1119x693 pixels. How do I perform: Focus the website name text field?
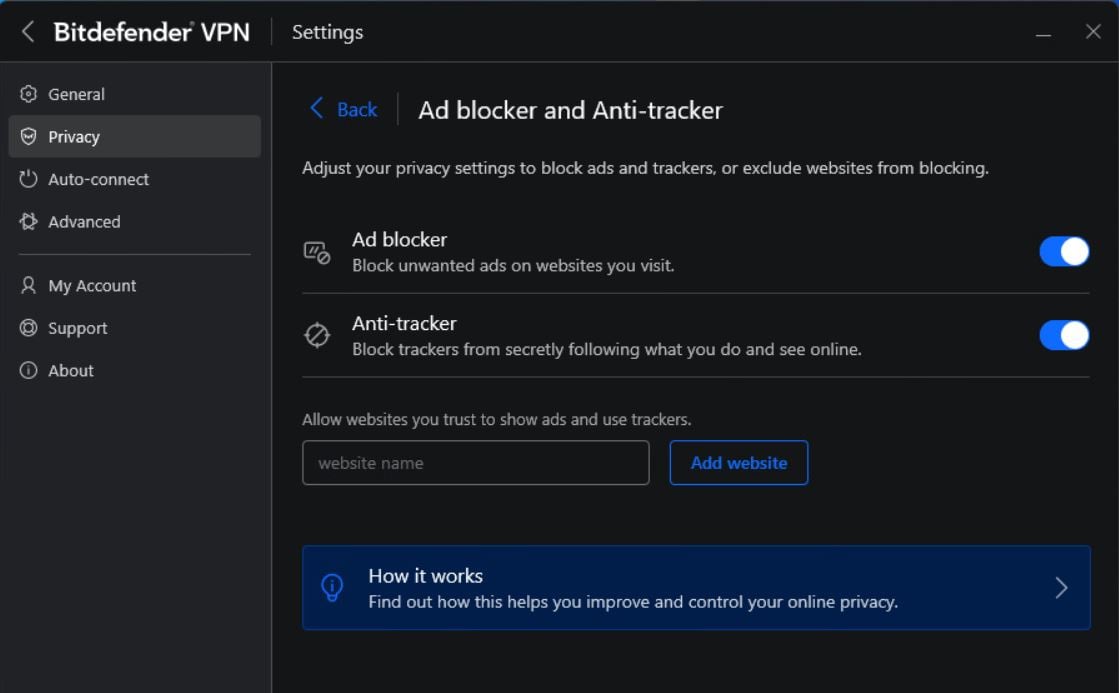click(x=475, y=463)
